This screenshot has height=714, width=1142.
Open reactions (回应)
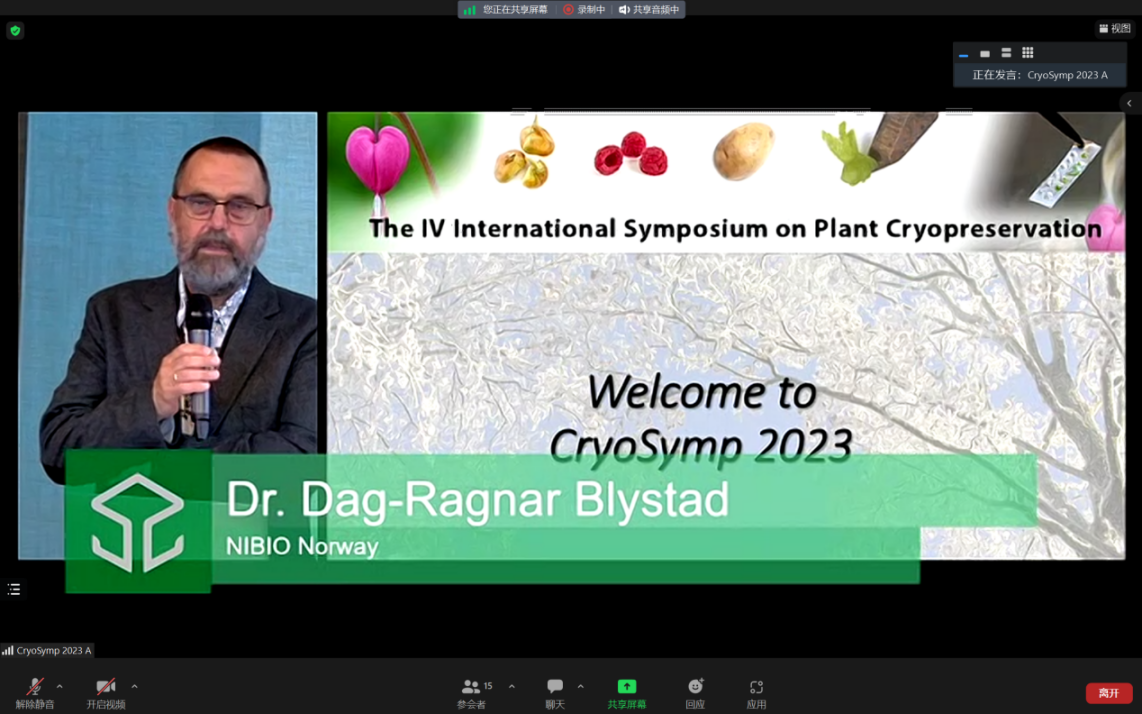[x=696, y=693]
